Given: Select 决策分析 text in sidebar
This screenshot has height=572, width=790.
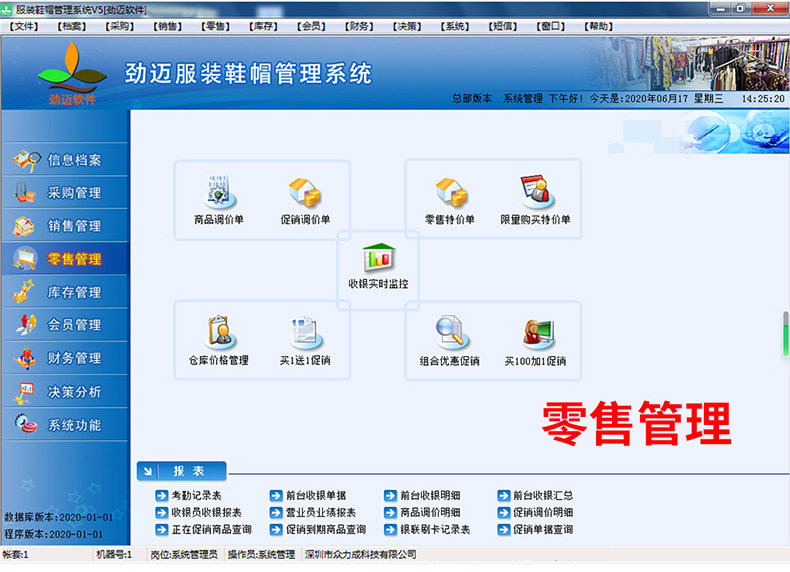Looking at the screenshot, I should [x=75, y=392].
